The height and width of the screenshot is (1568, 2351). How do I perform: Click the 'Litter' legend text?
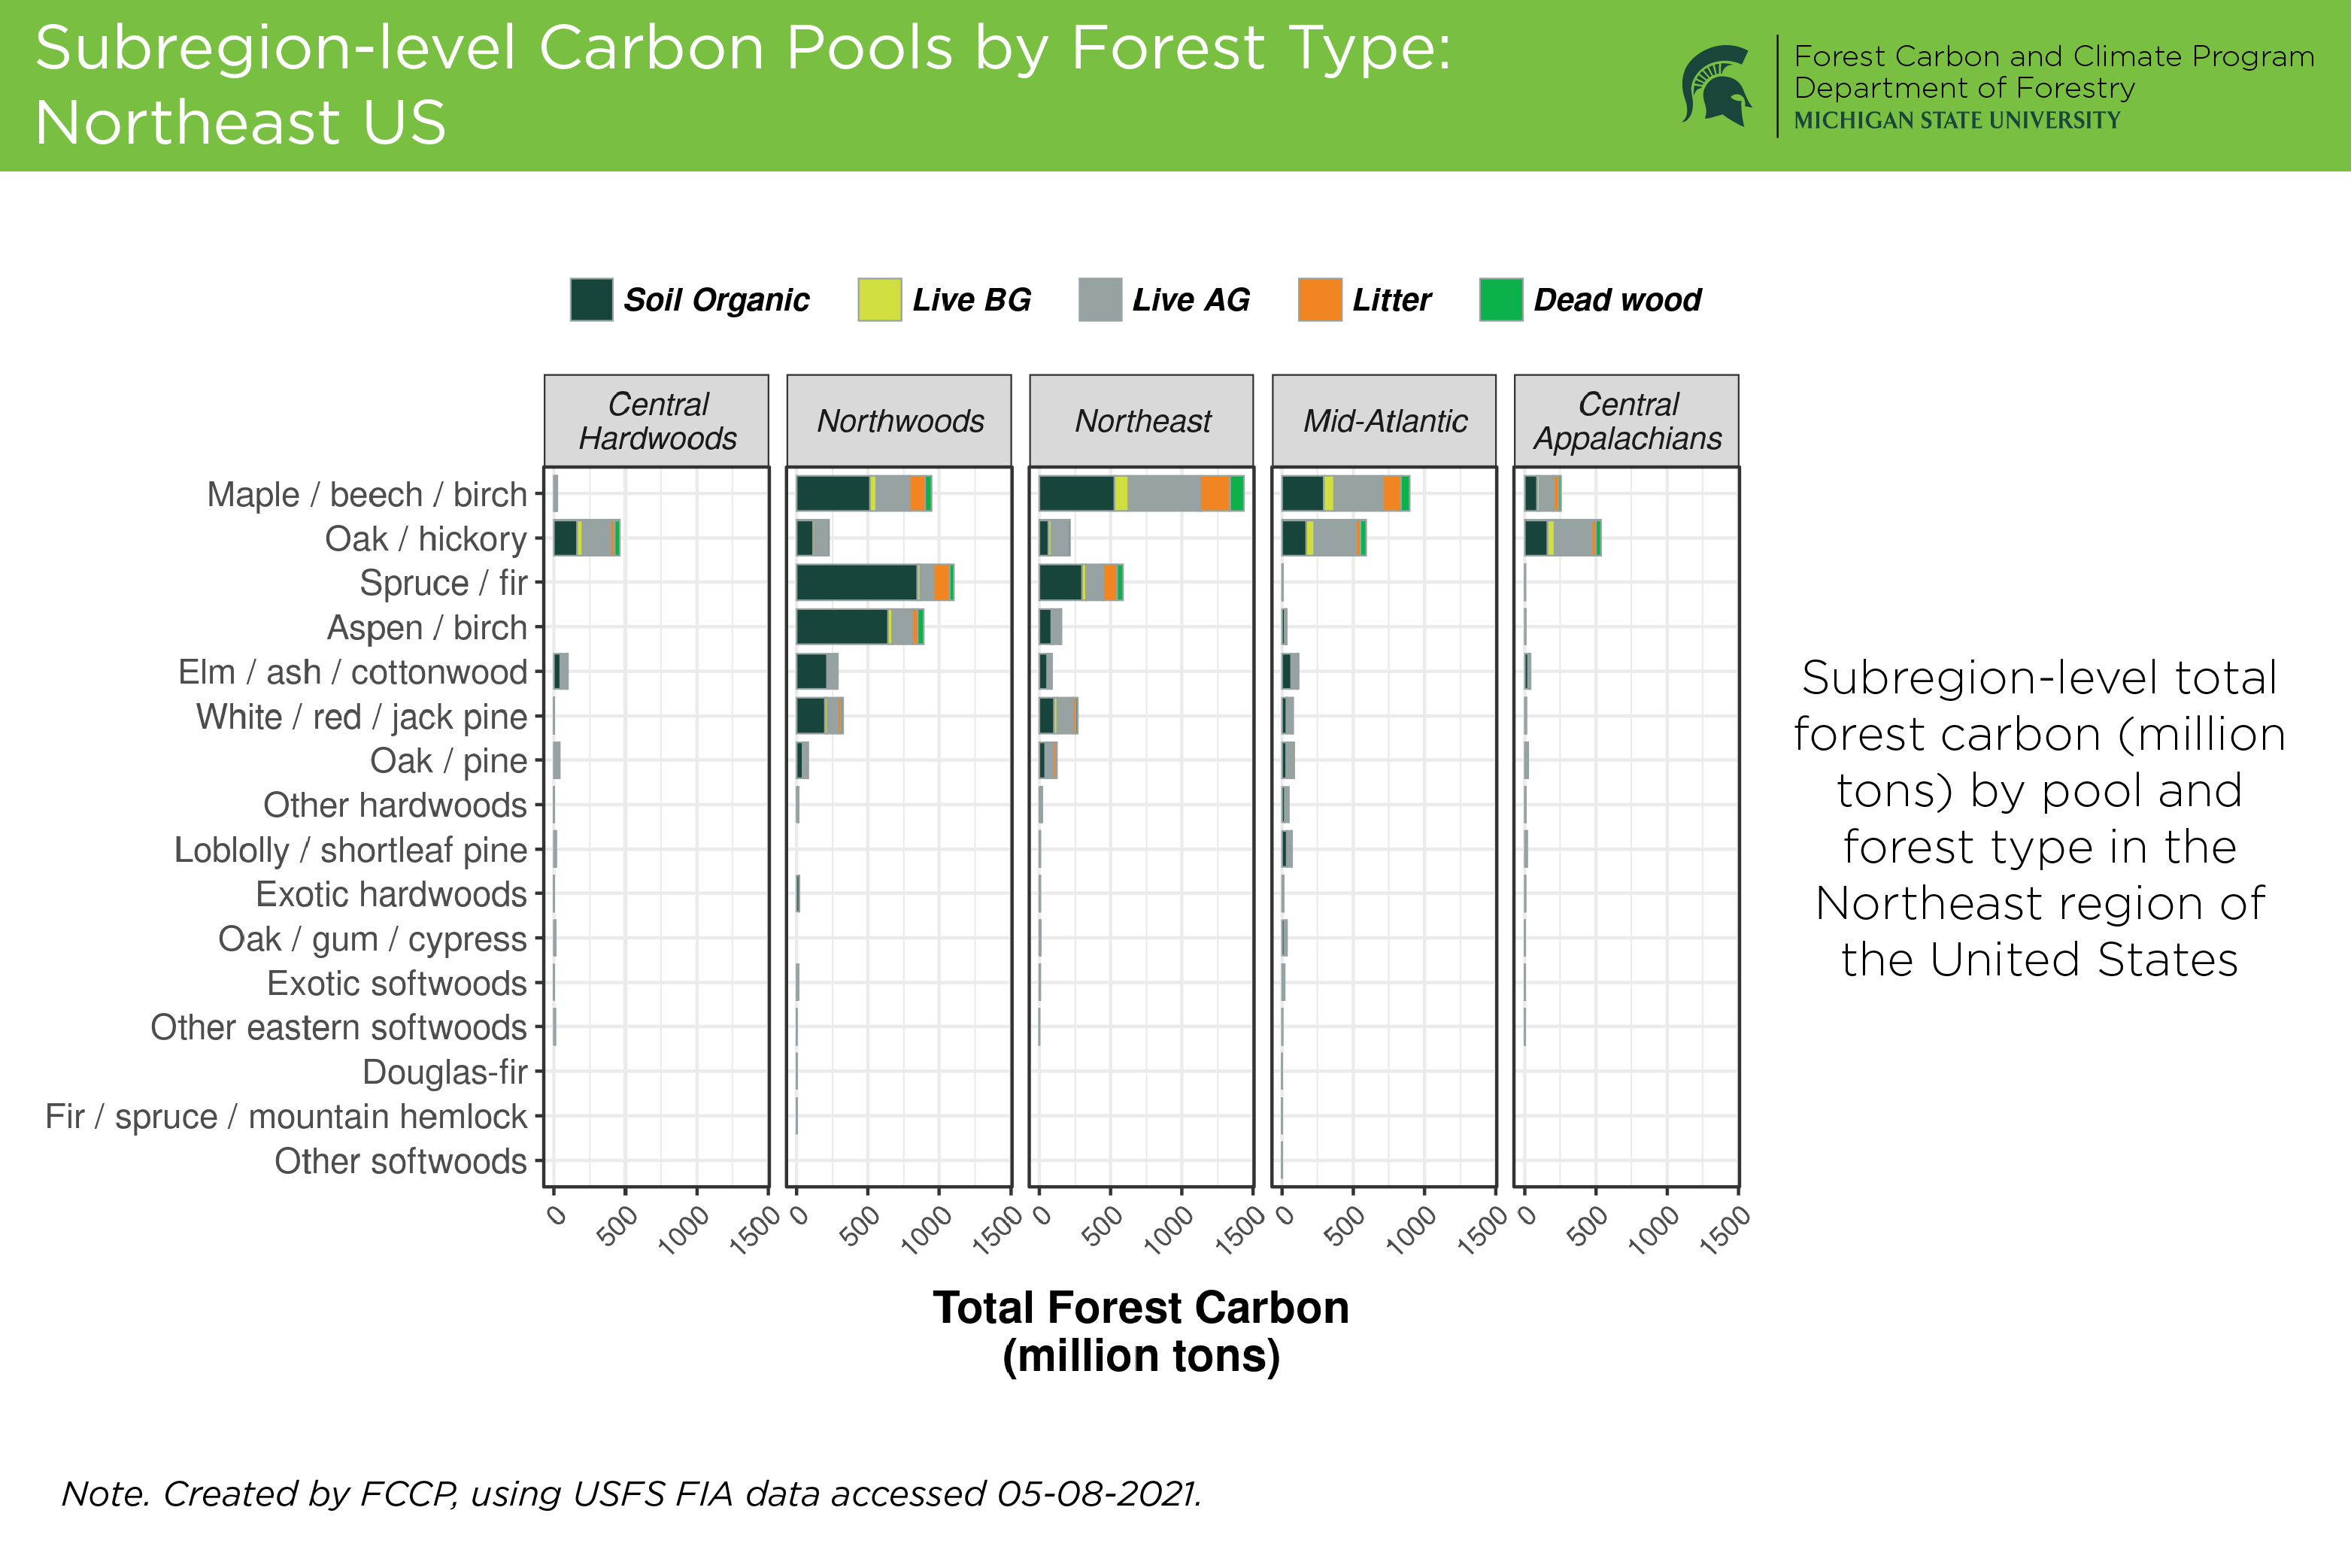point(1391,300)
